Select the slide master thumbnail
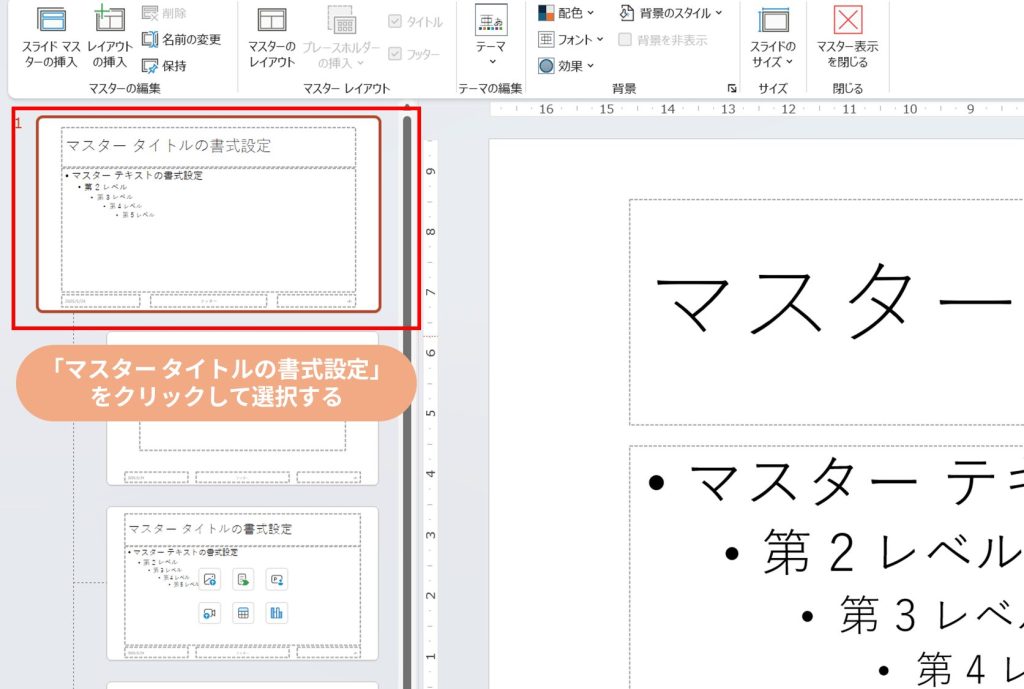Screen dimensions: 1024x689 point(209,214)
